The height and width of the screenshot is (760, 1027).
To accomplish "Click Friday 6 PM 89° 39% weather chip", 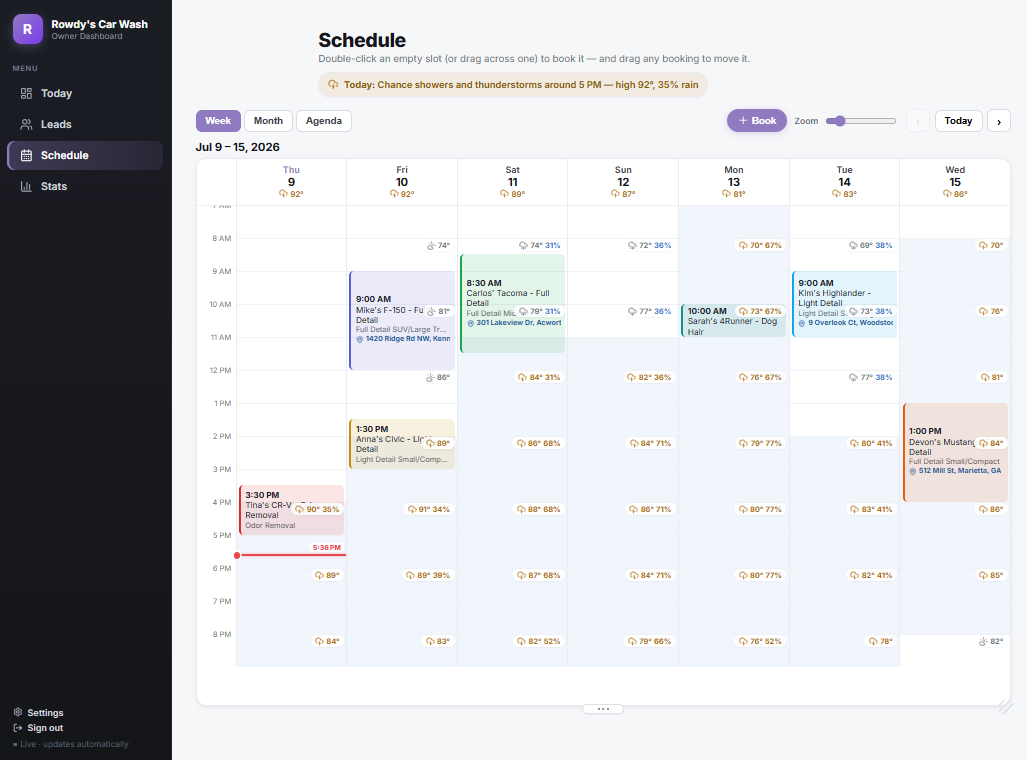I will (x=429, y=576).
